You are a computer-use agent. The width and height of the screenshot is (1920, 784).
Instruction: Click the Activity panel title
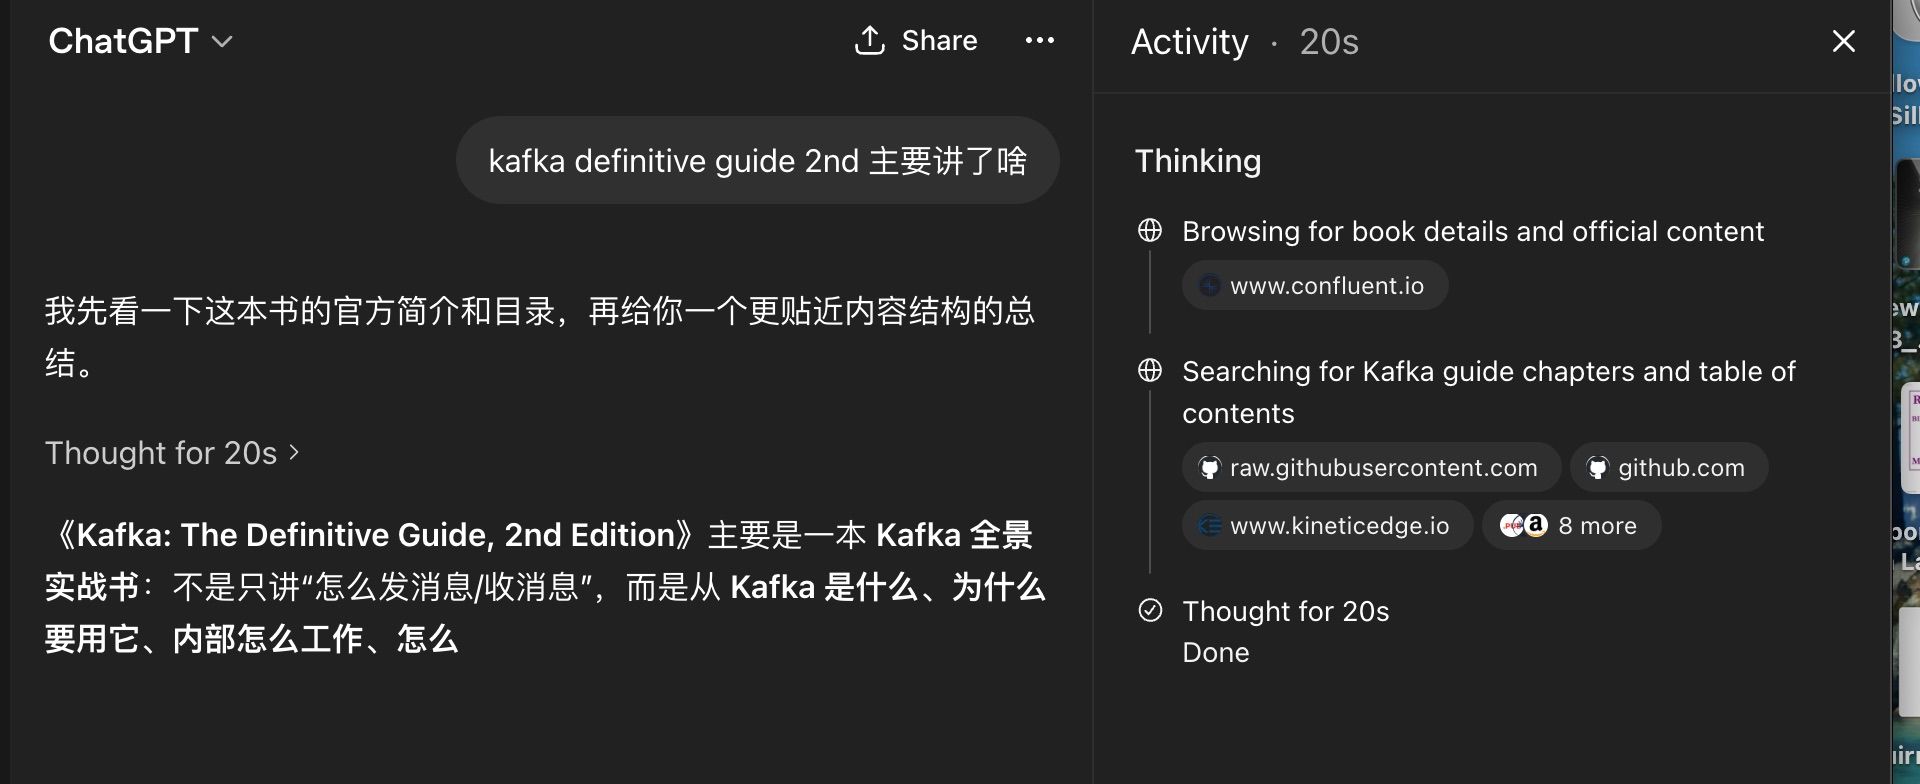click(1189, 42)
